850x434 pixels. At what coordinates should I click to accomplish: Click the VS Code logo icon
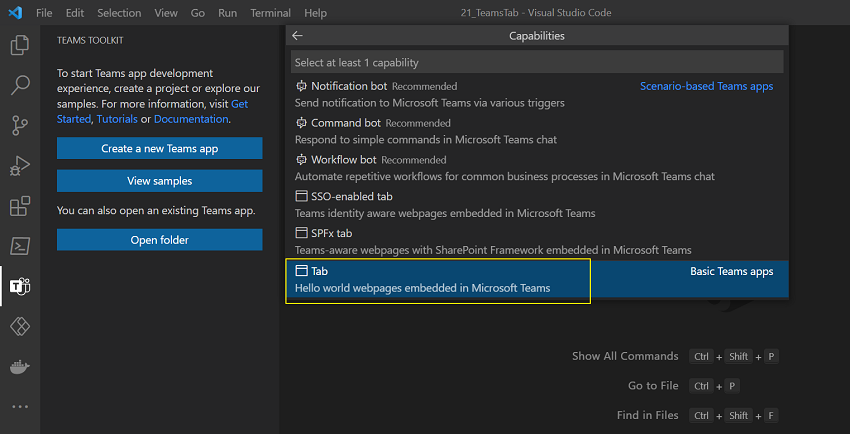[16, 12]
